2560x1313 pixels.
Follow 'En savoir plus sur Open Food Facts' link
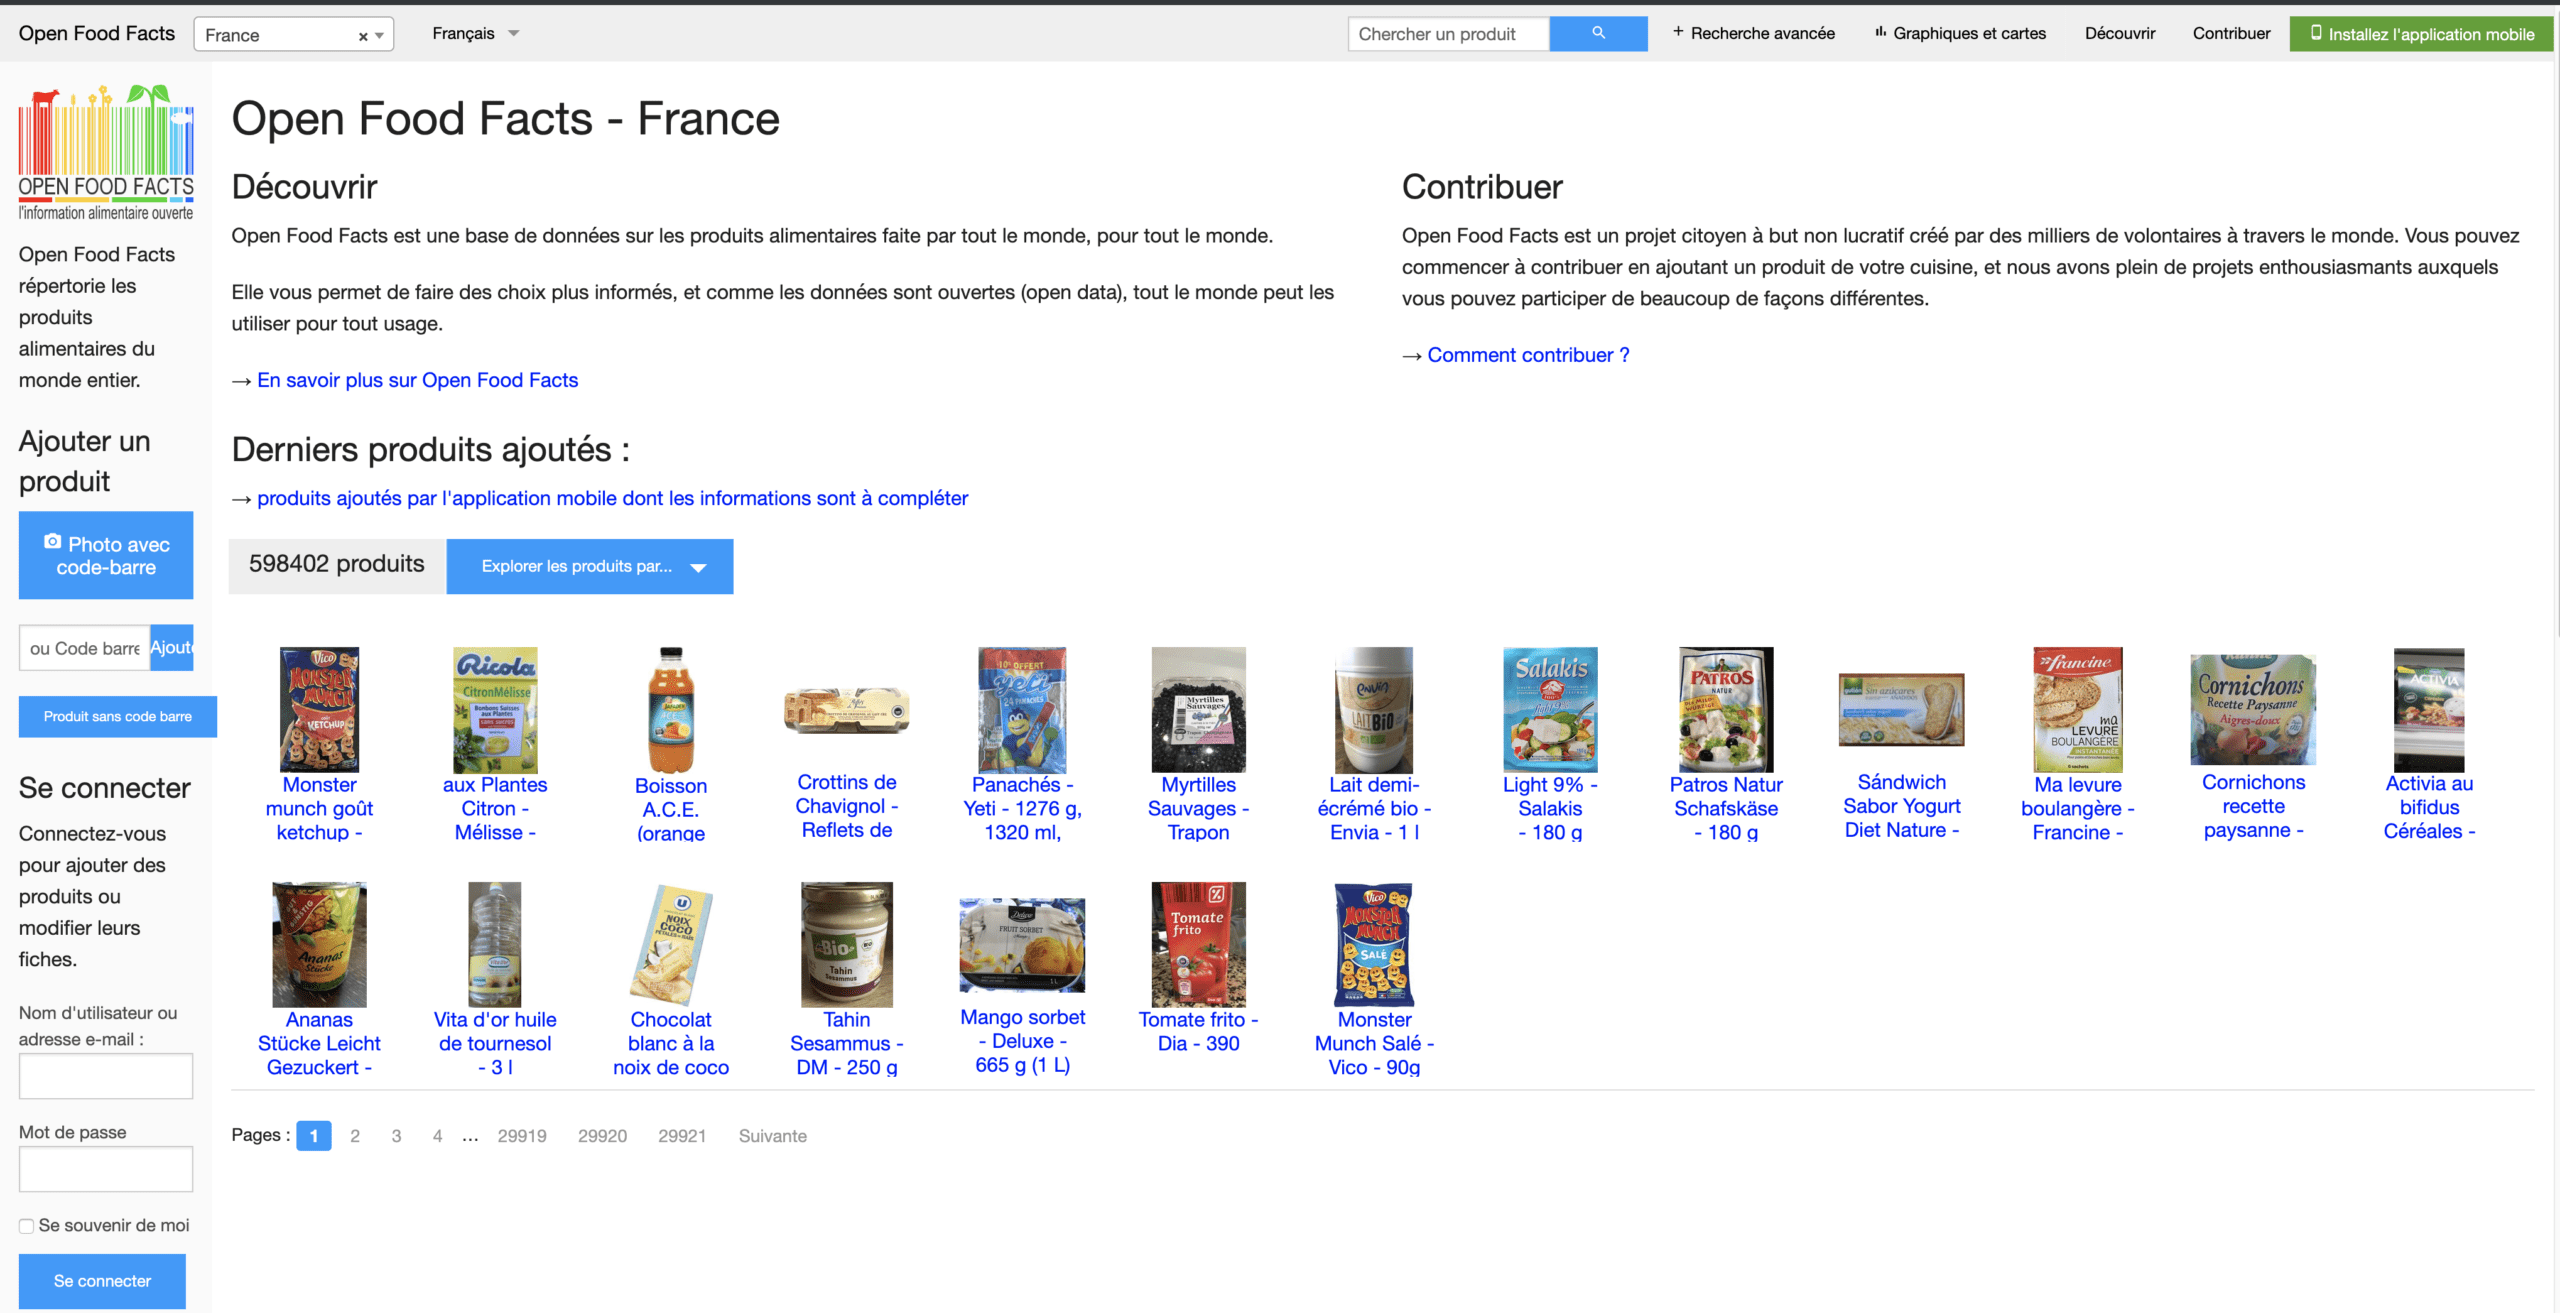tap(417, 380)
